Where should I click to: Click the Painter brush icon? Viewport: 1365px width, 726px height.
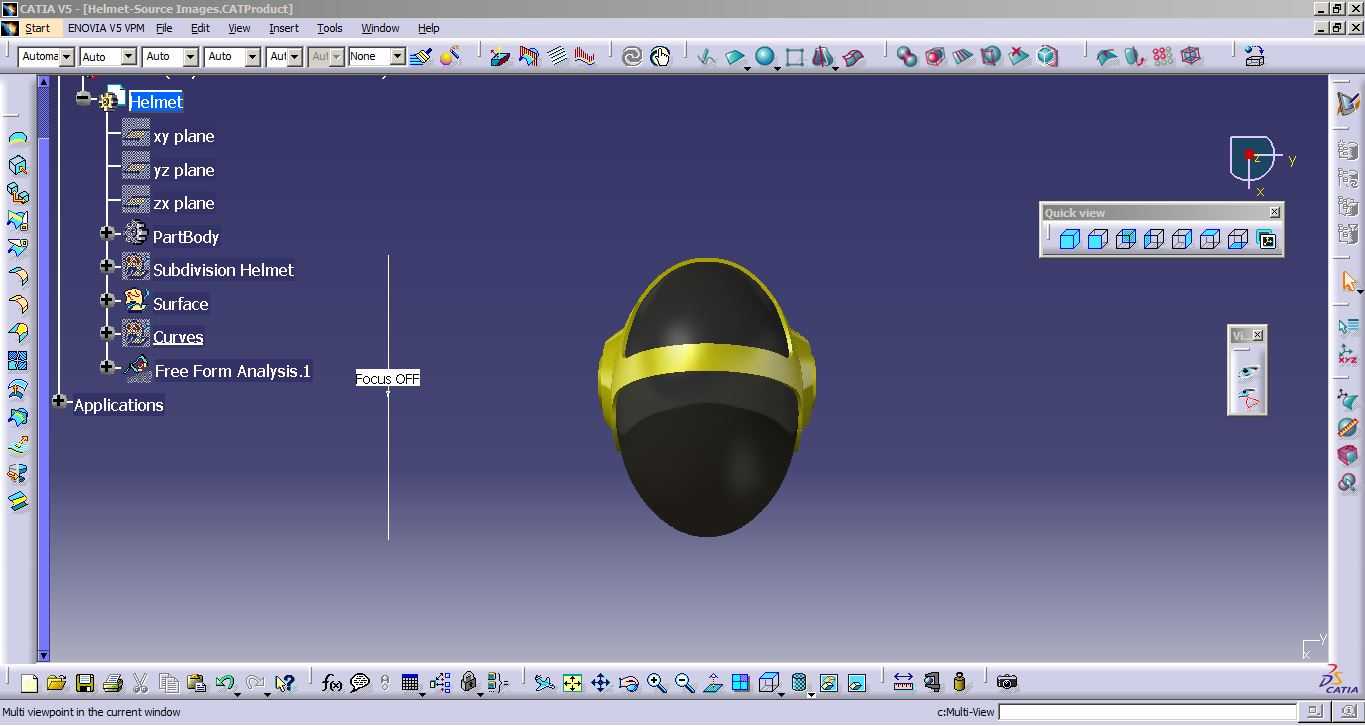421,56
